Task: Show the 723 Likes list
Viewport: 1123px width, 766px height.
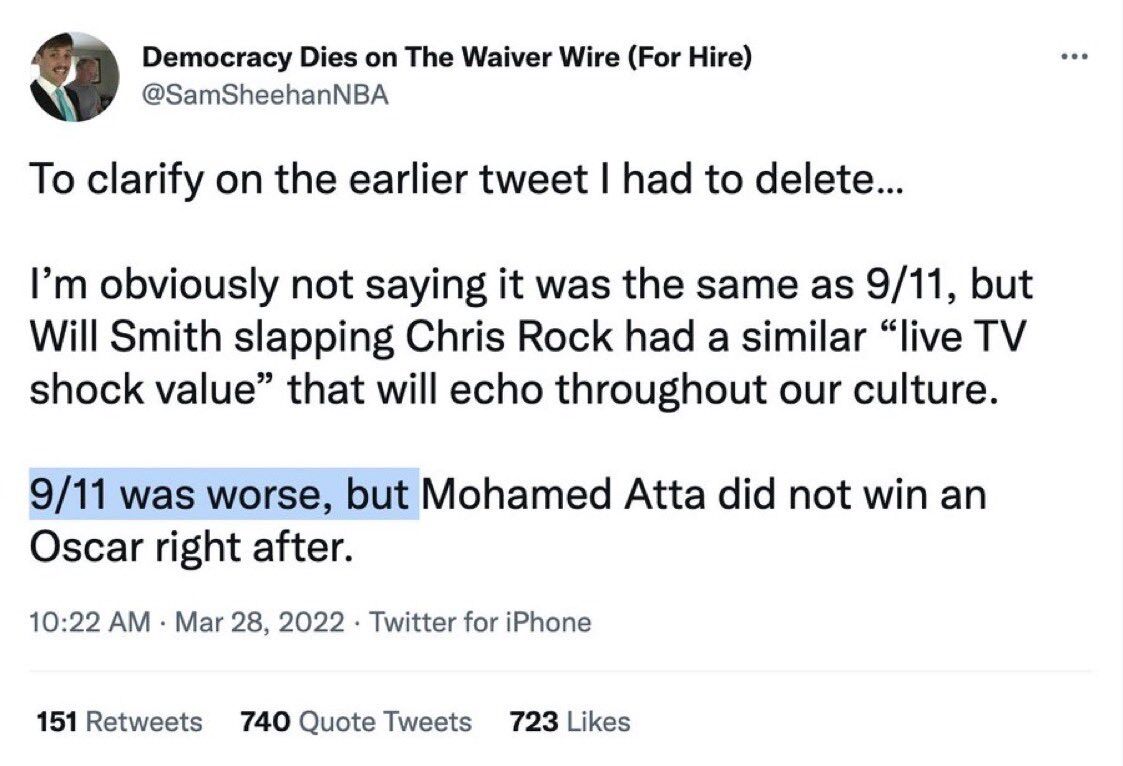Action: point(569,721)
